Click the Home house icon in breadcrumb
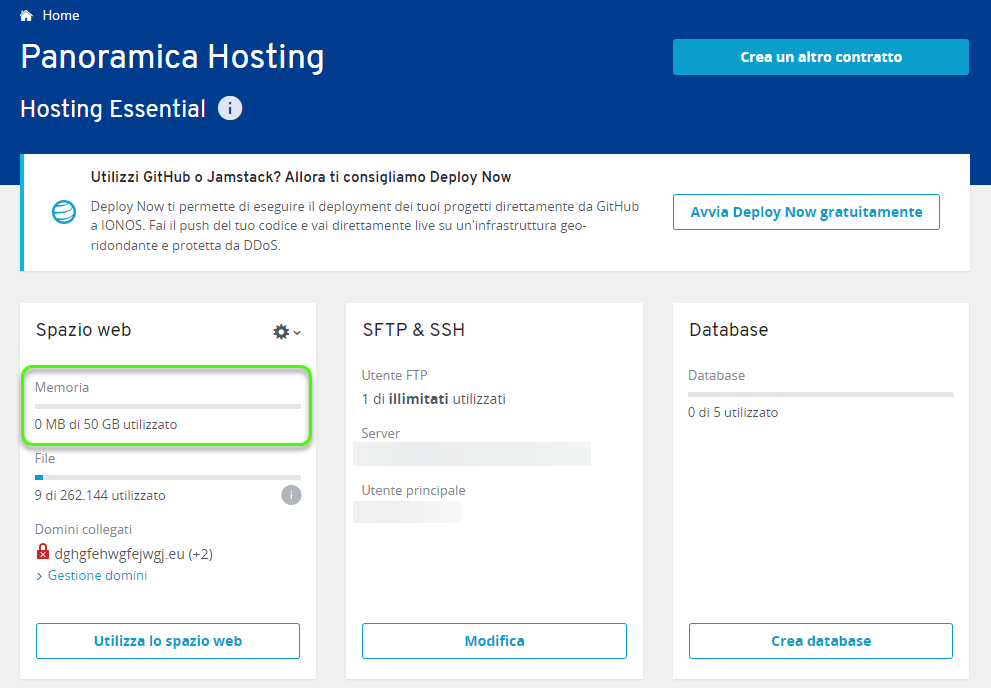 tap(26, 15)
